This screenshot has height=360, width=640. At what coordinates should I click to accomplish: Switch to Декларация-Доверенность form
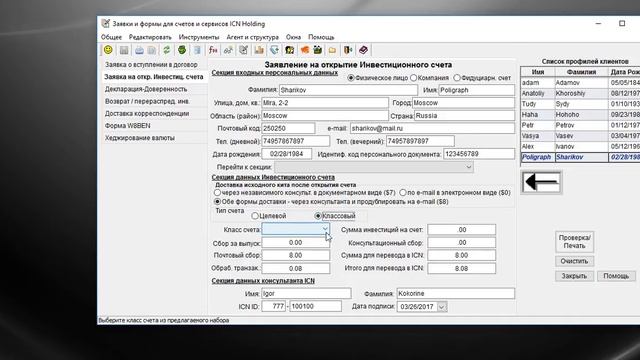click(154, 89)
